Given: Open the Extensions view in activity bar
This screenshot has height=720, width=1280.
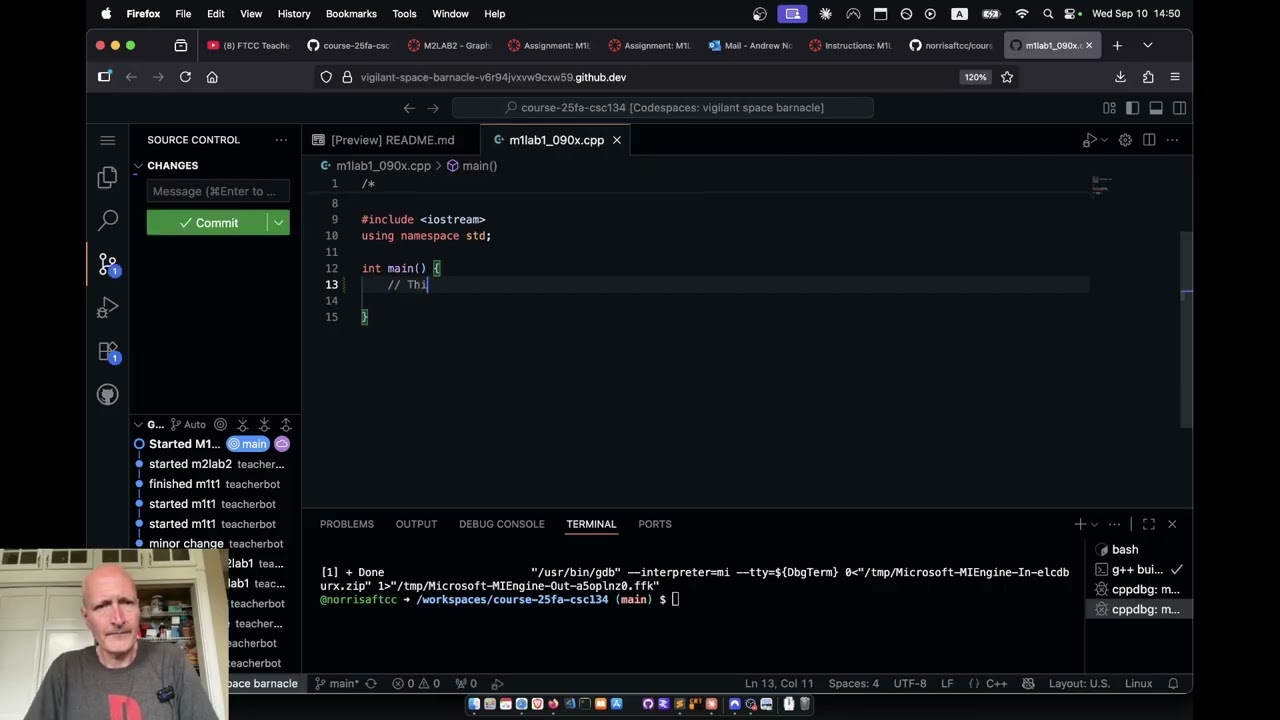Looking at the screenshot, I should (x=108, y=351).
